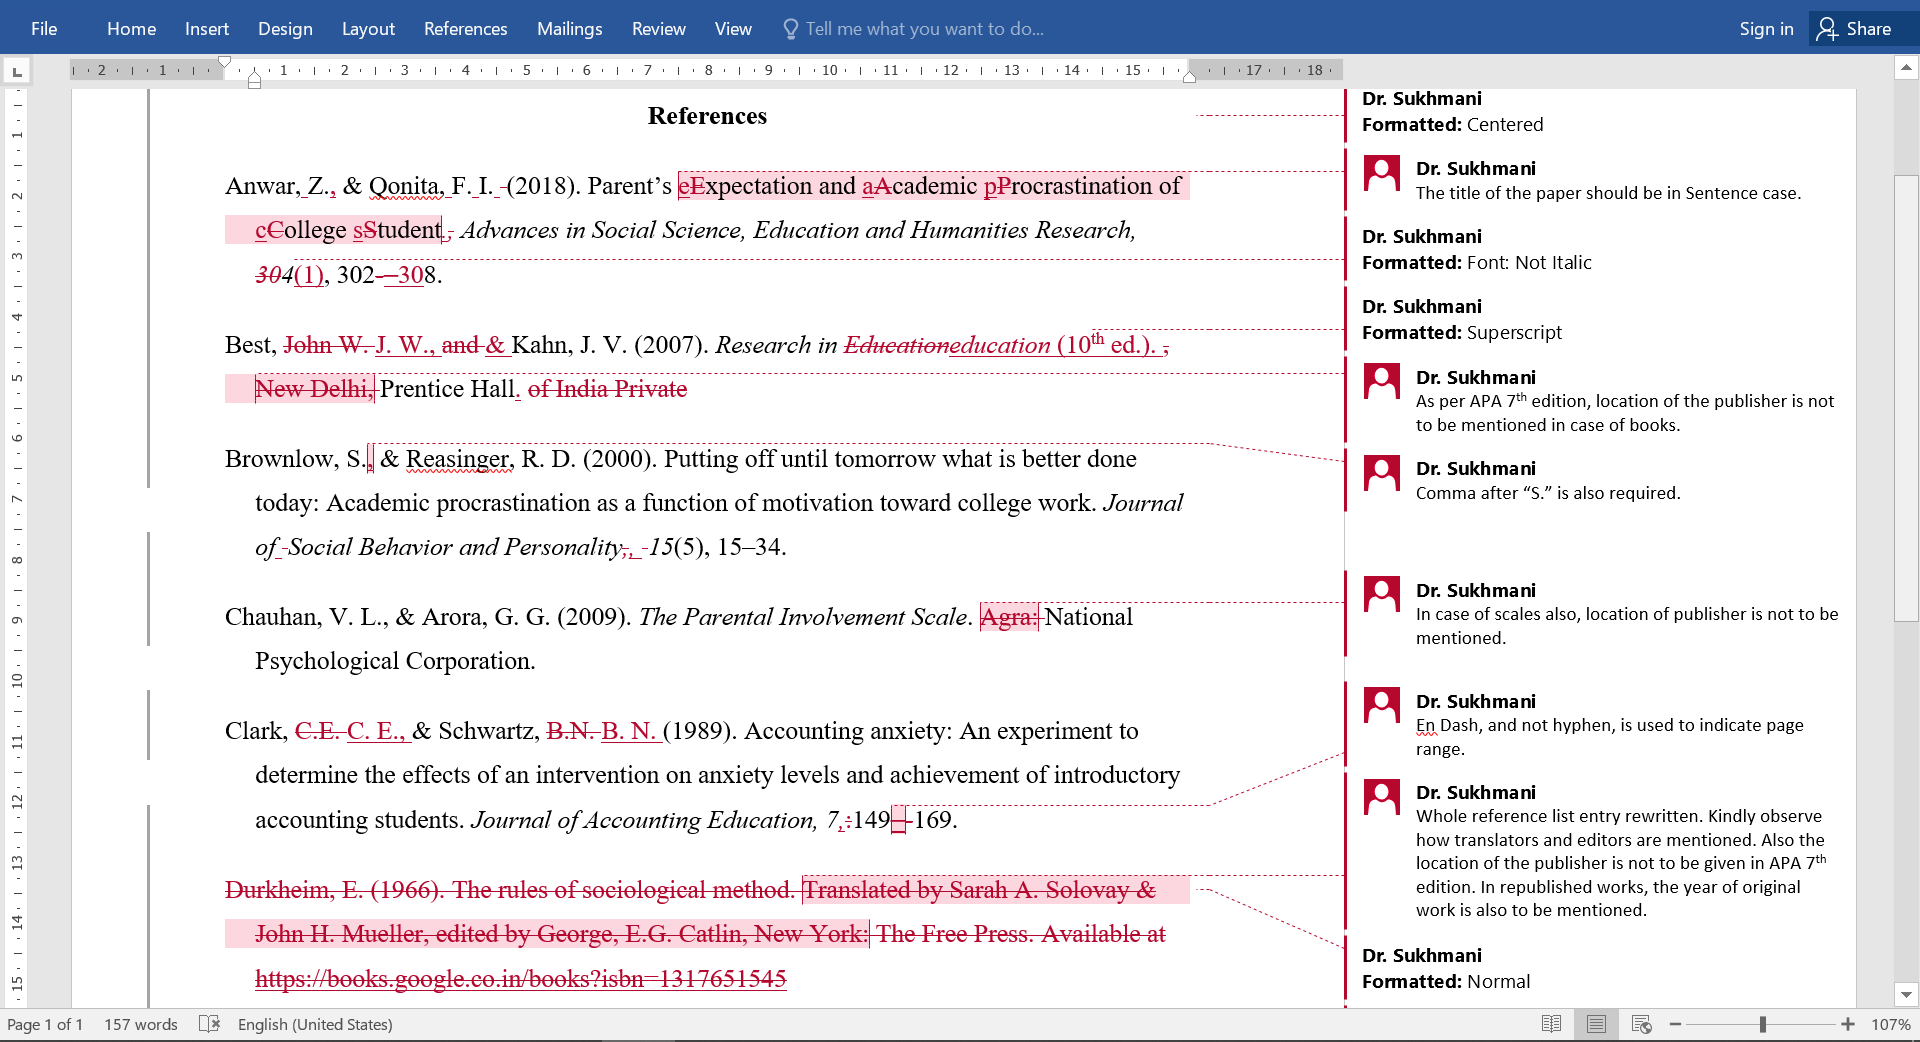Open the proofing errors status icon
The image size is (1920, 1042).
click(209, 1024)
